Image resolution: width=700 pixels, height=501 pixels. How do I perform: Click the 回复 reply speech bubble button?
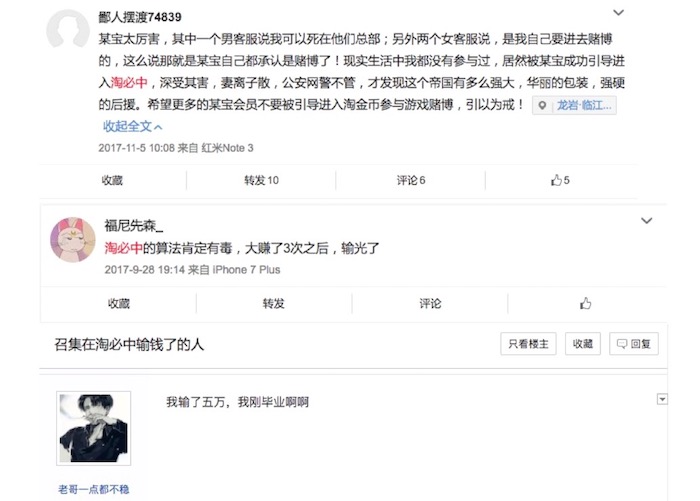633,344
